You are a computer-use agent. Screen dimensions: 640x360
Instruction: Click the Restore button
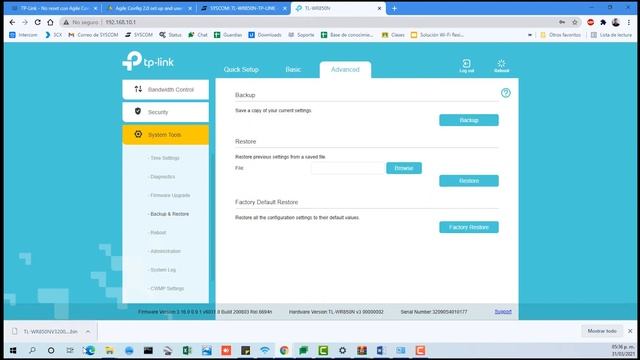tap(469, 181)
